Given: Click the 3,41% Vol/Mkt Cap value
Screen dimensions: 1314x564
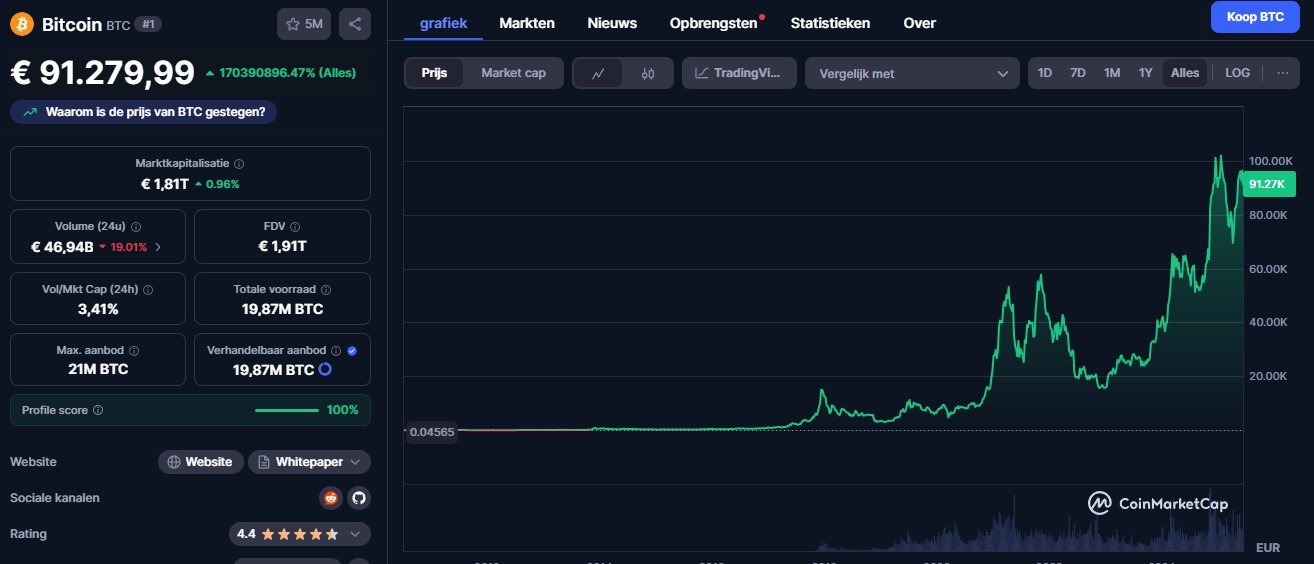Looking at the screenshot, I should [98, 309].
